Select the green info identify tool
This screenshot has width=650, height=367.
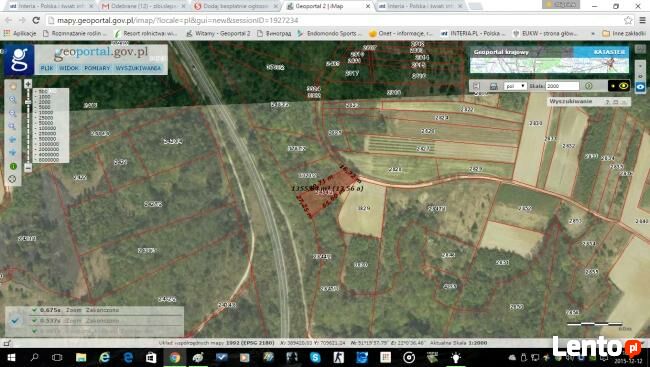point(13,166)
